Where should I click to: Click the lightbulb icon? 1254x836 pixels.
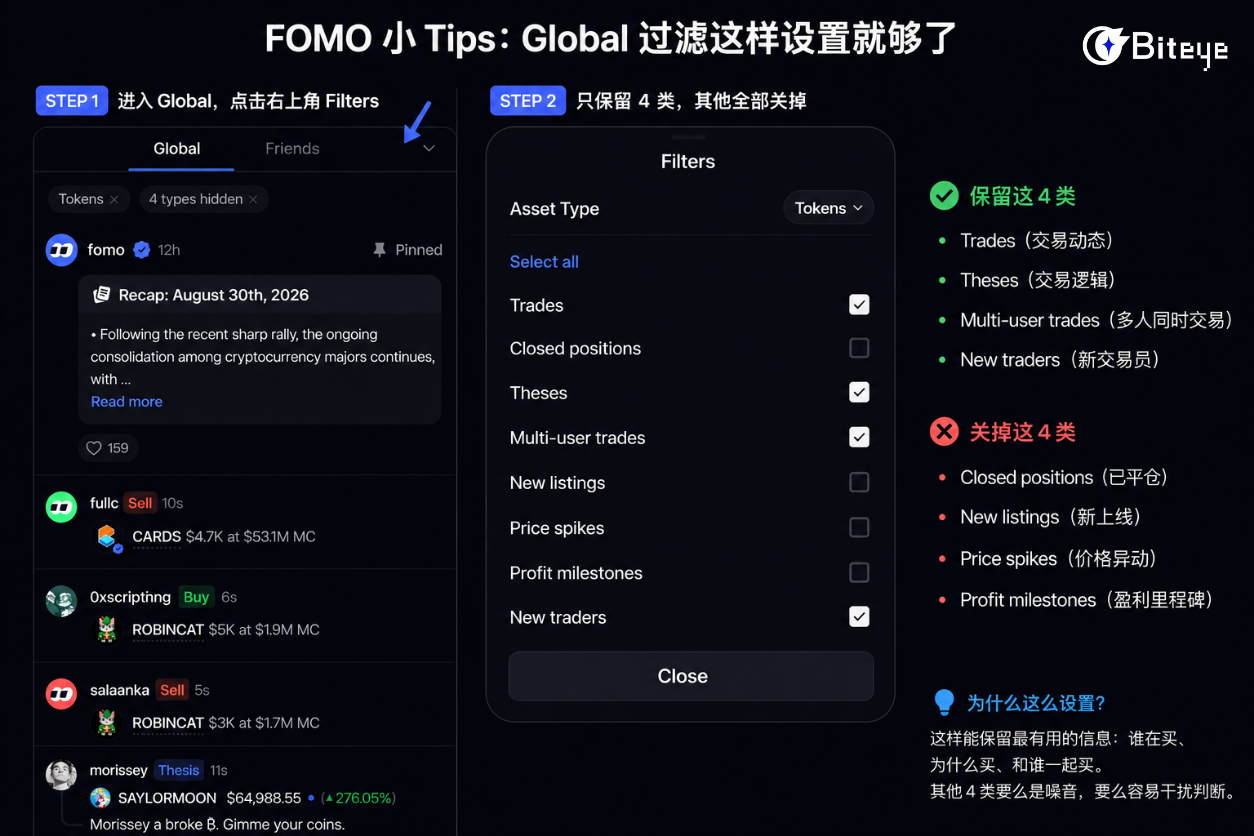(944, 702)
